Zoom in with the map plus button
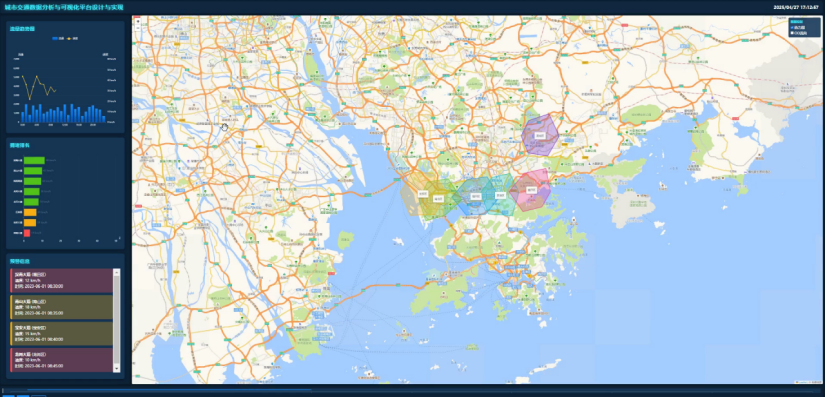 click(138, 22)
